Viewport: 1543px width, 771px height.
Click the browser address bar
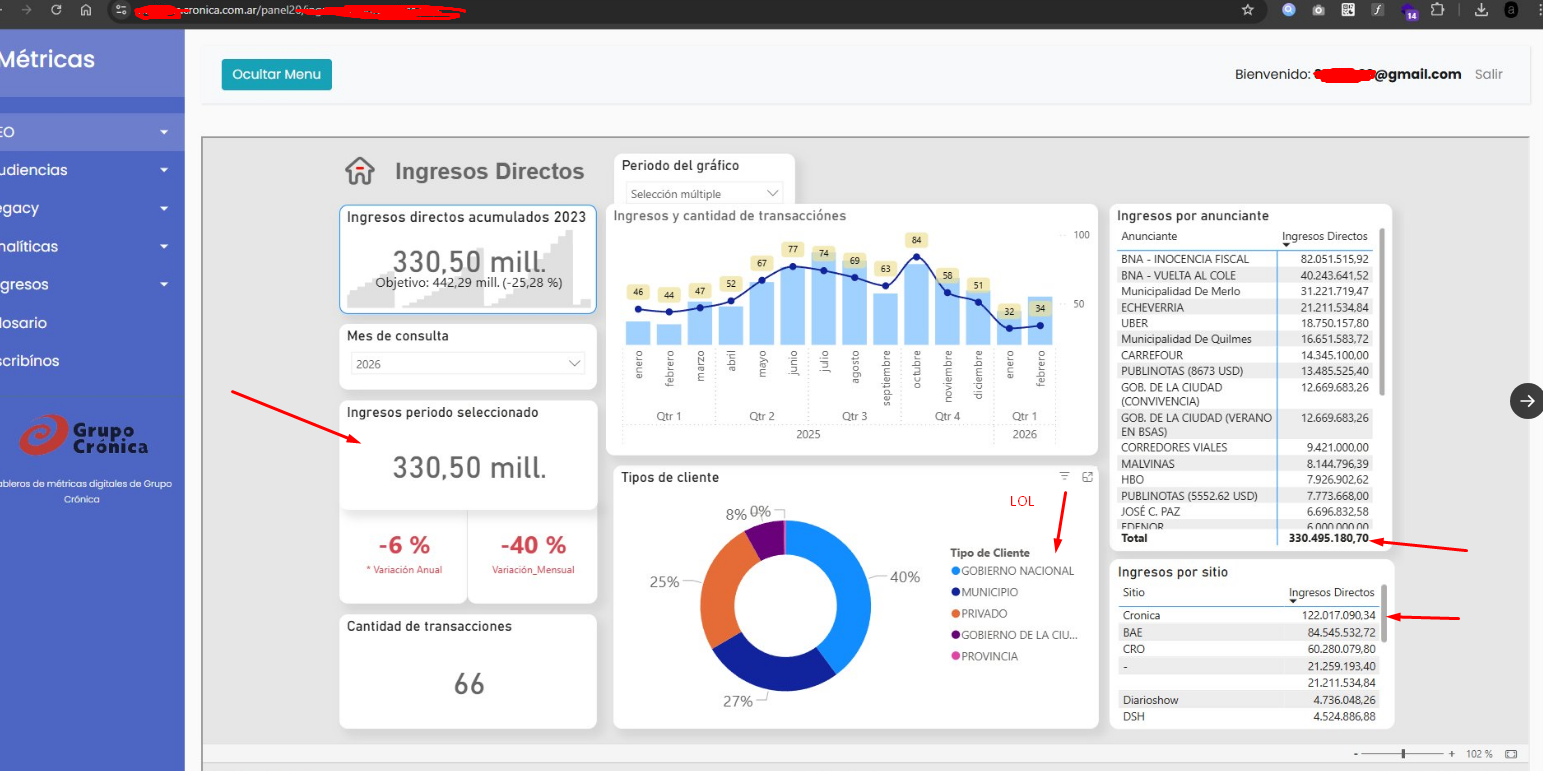coord(680,10)
